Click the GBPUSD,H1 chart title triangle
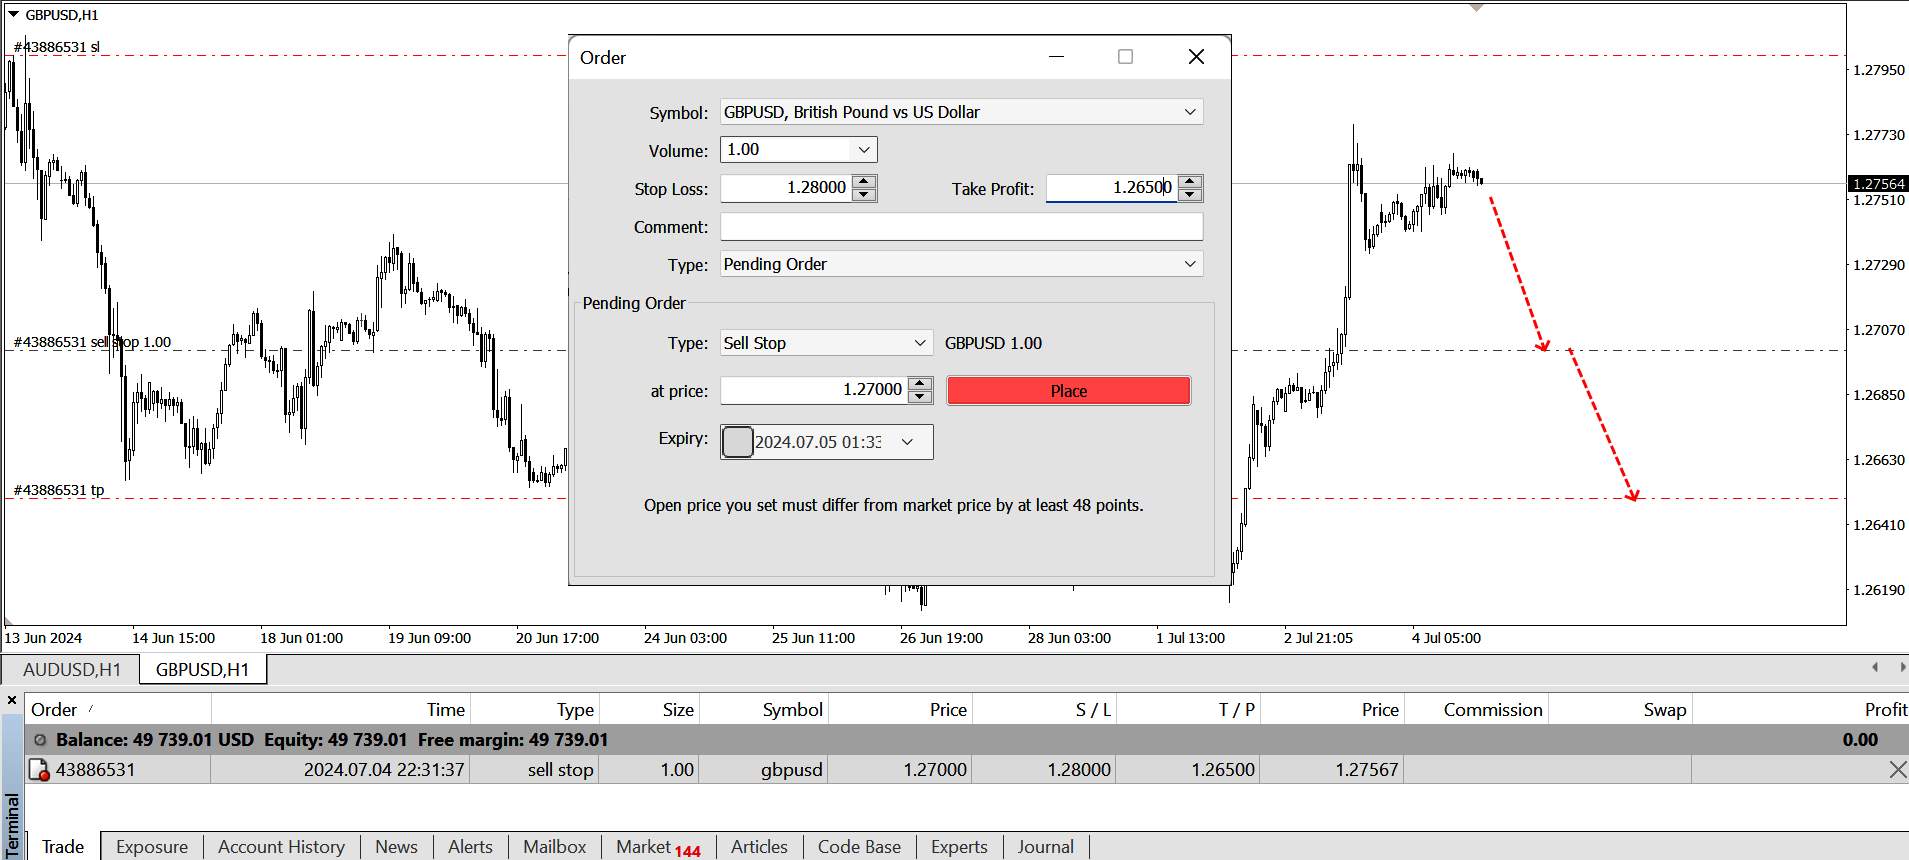 pyautogui.click(x=13, y=14)
